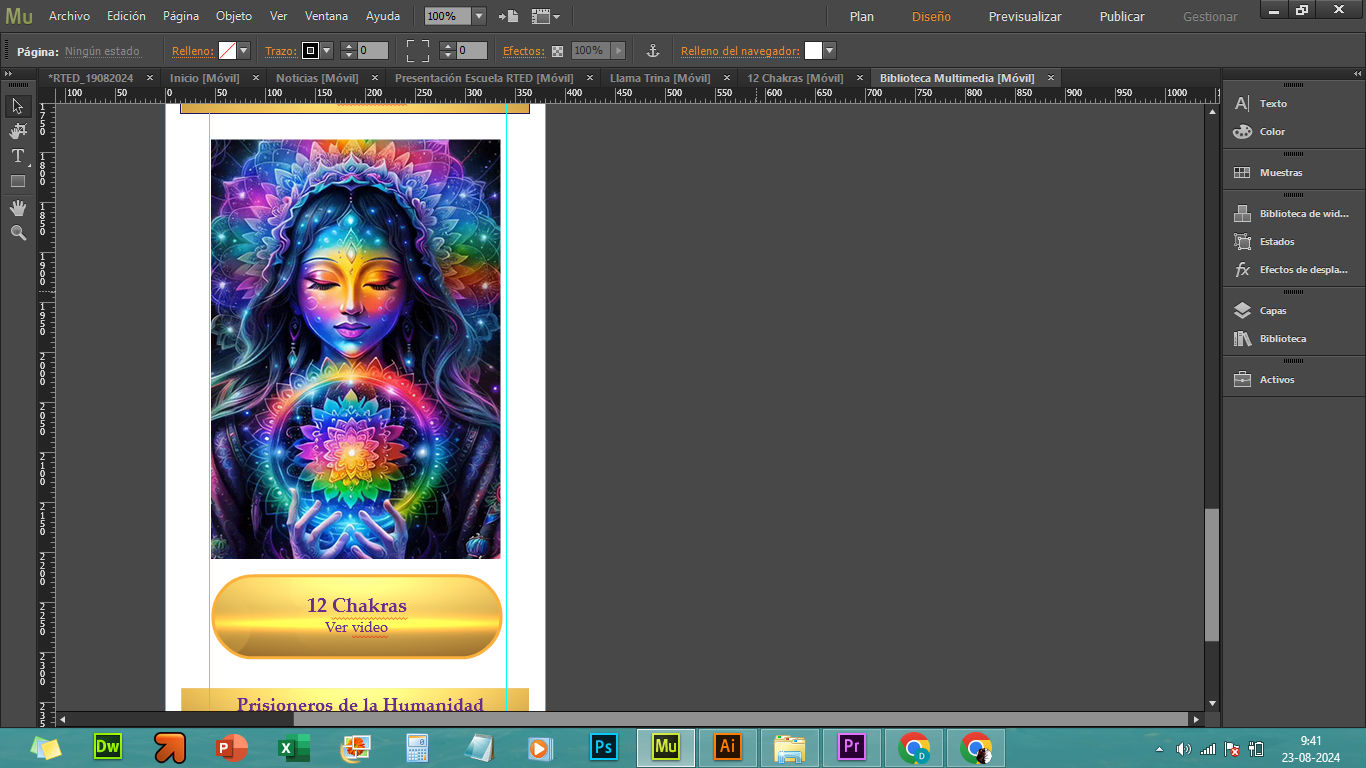
Task: Open the Capas panel
Action: (1272, 311)
